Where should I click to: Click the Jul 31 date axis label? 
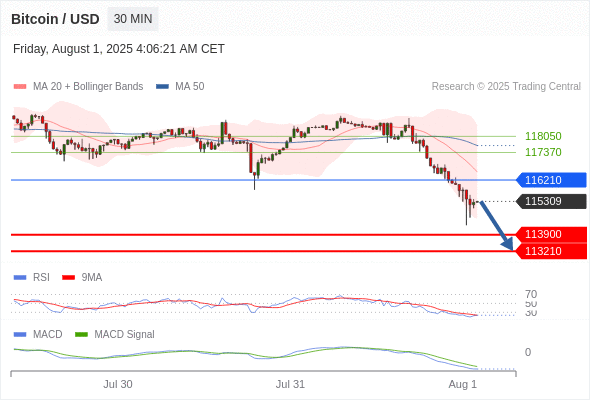pos(290,384)
